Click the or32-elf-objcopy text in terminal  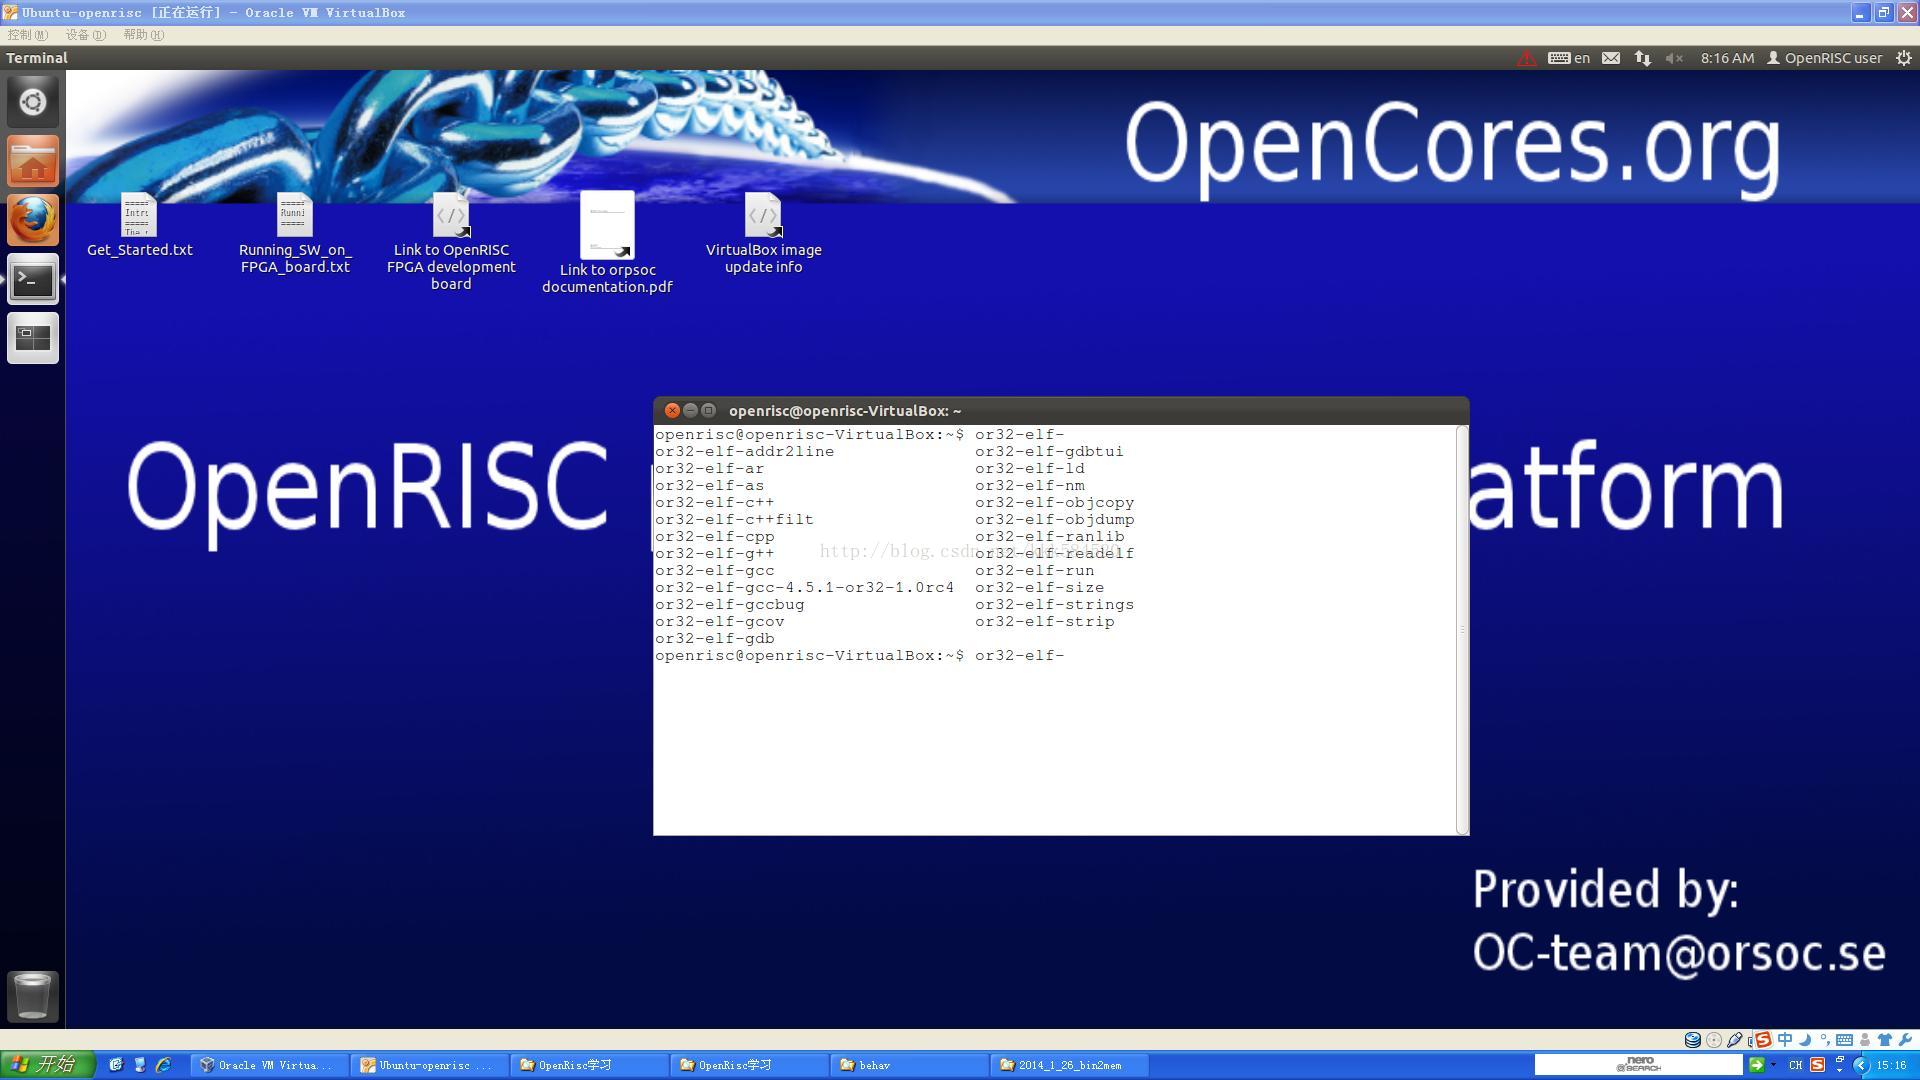click(1054, 503)
